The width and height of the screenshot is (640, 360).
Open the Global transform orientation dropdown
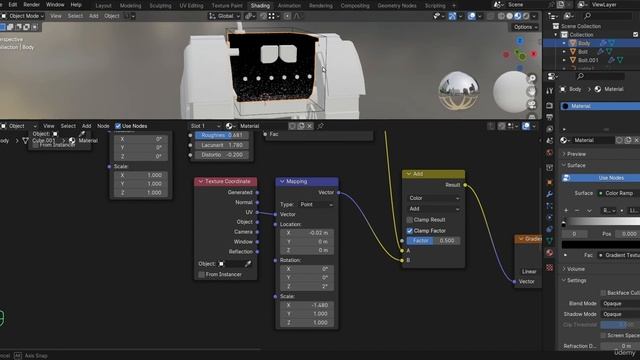tap(224, 16)
